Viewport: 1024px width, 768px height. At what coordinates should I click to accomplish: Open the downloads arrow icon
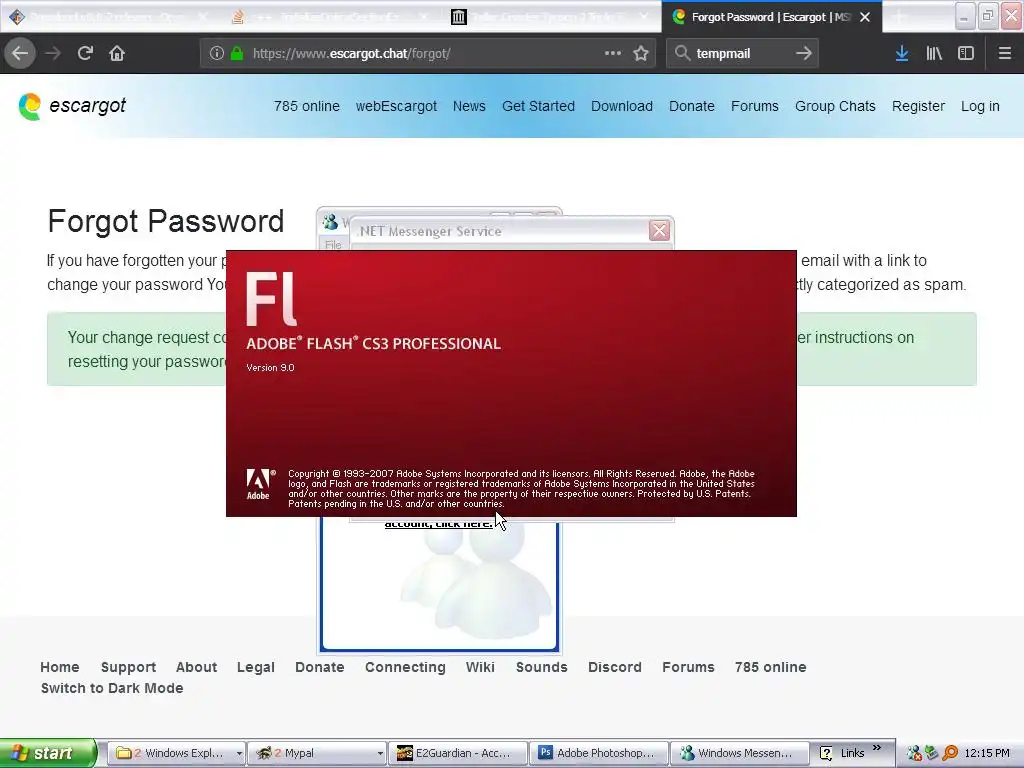click(x=902, y=54)
